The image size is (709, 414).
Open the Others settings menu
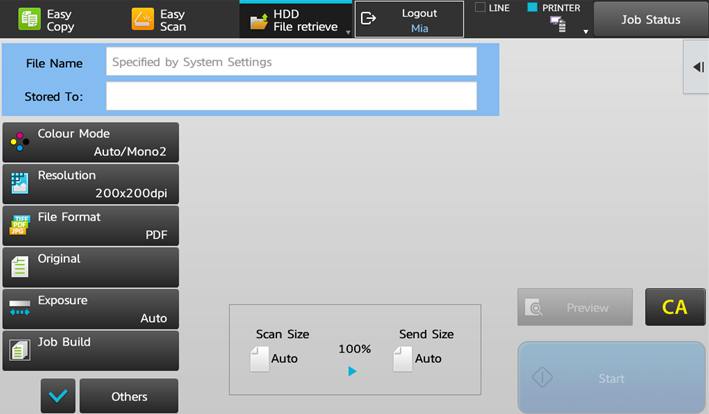point(129,396)
